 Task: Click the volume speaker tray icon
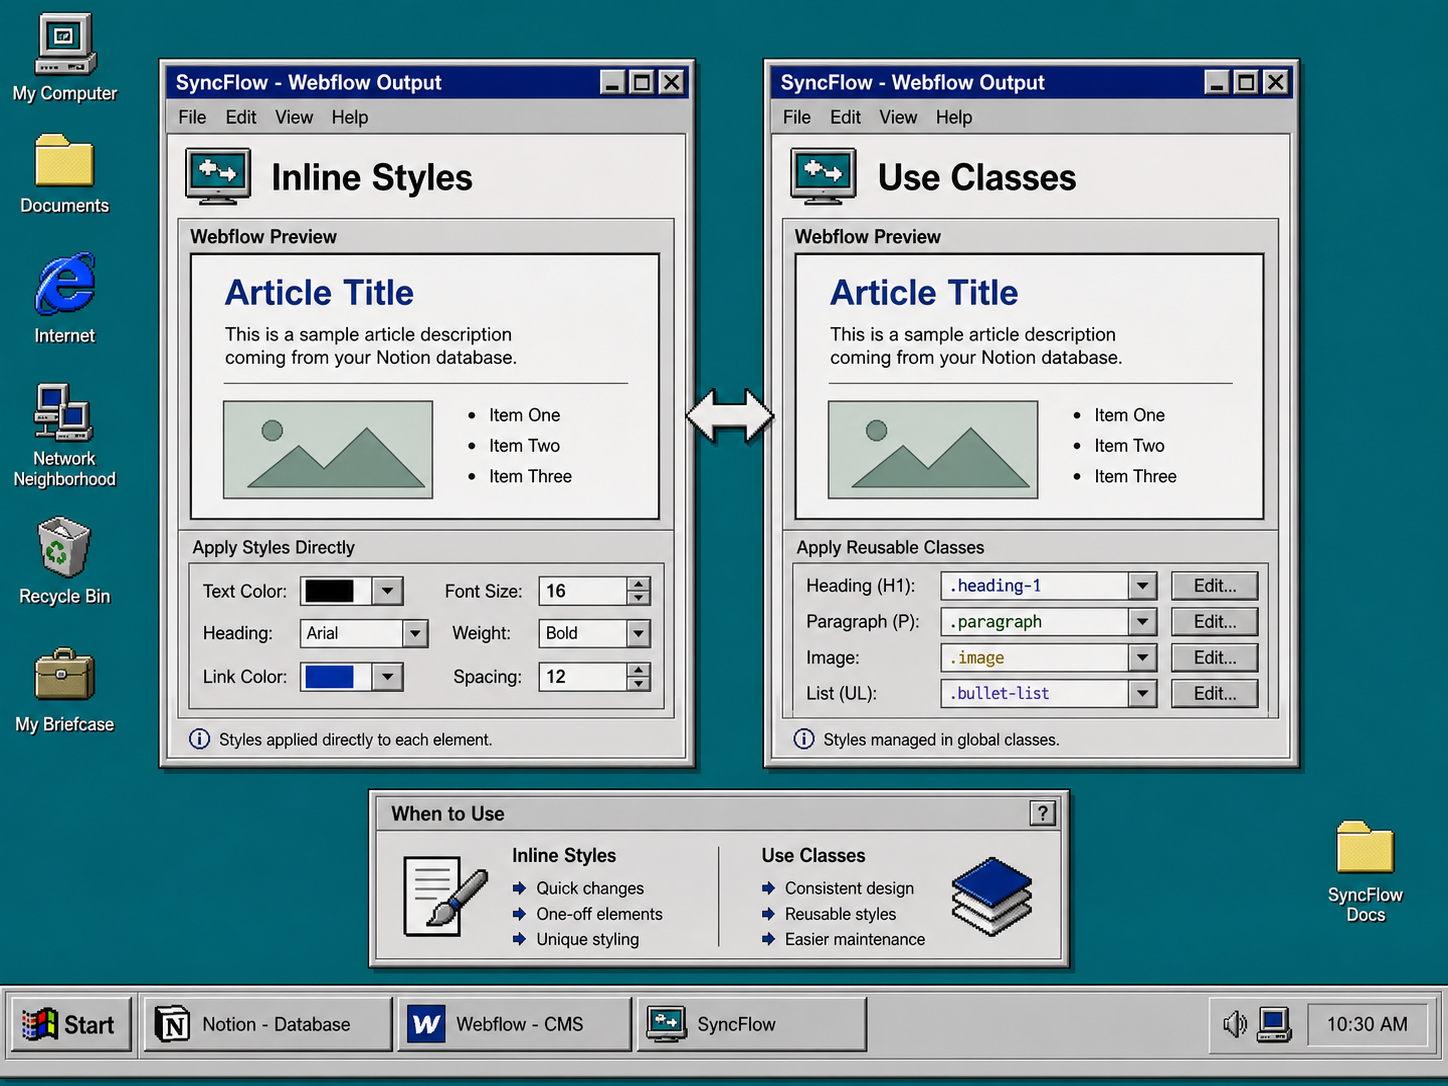click(1235, 1023)
